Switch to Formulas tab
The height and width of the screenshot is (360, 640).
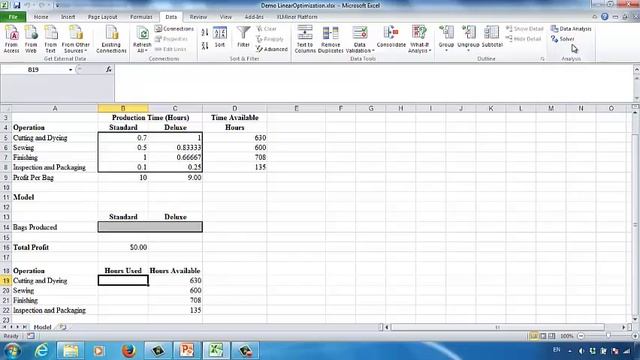141,17
